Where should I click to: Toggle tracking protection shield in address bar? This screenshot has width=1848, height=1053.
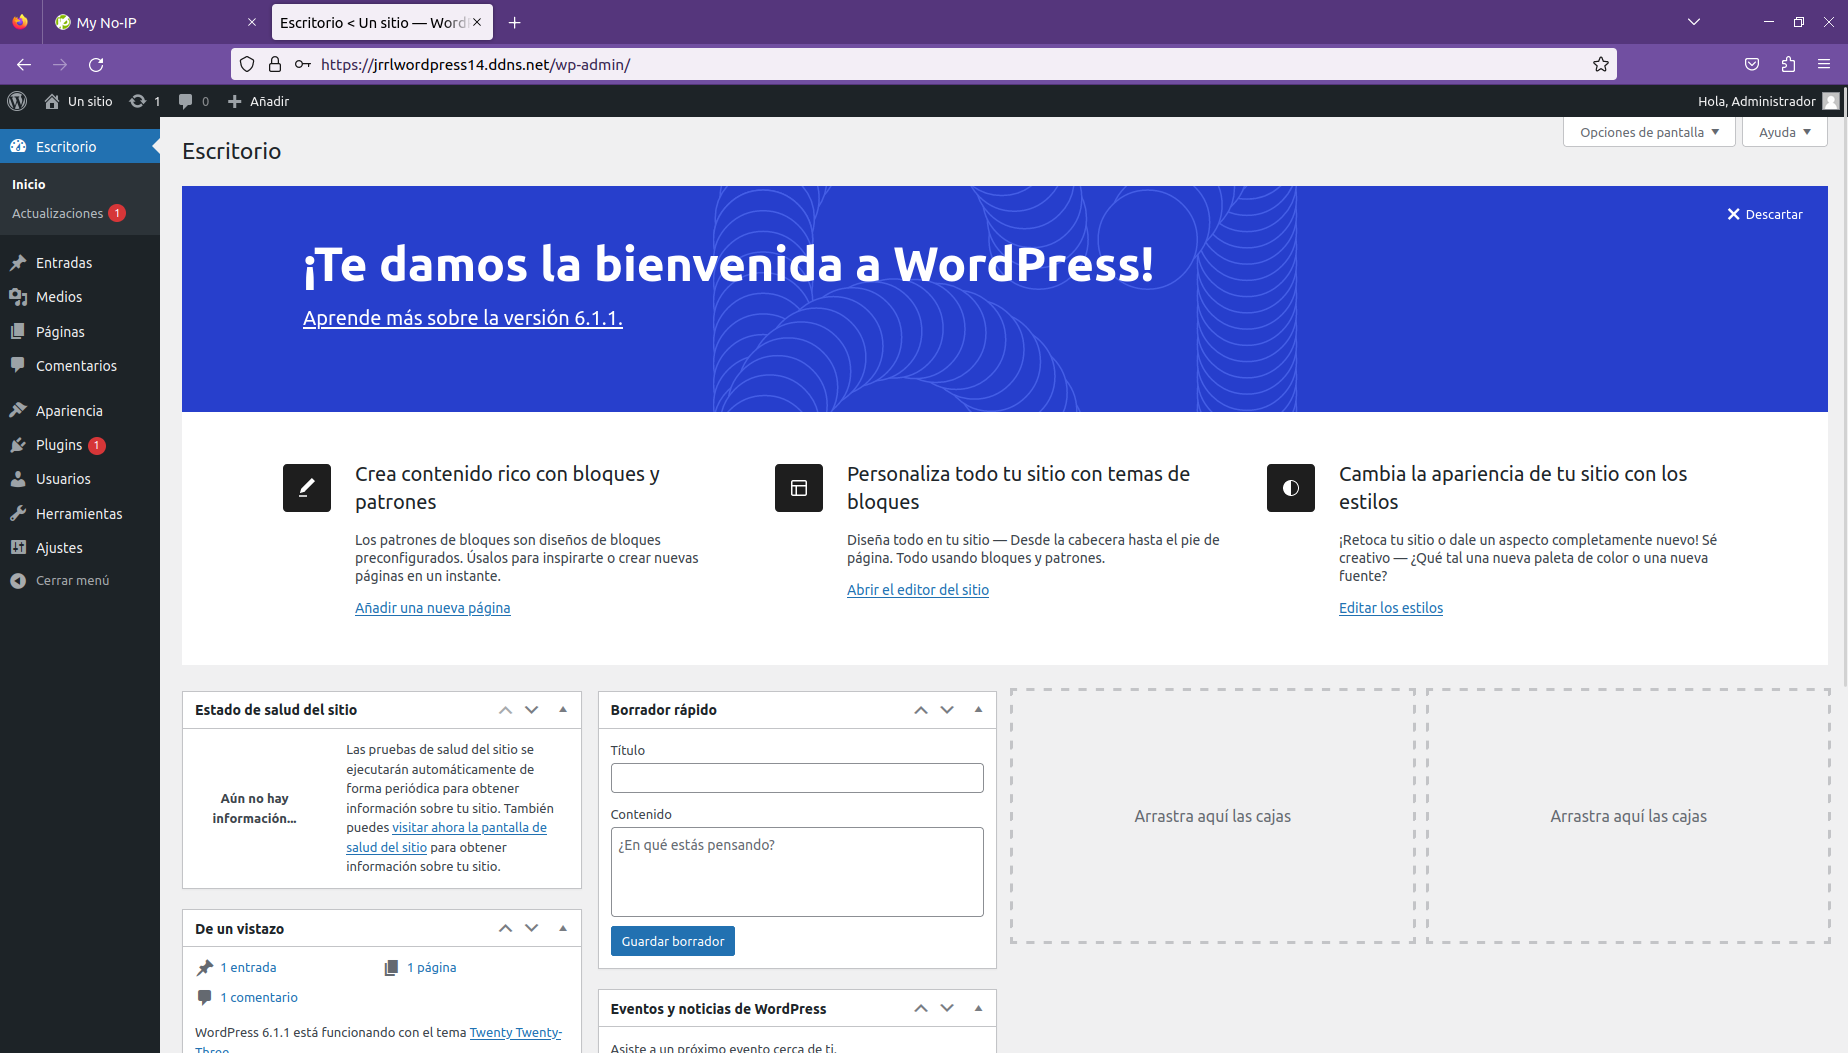point(246,64)
